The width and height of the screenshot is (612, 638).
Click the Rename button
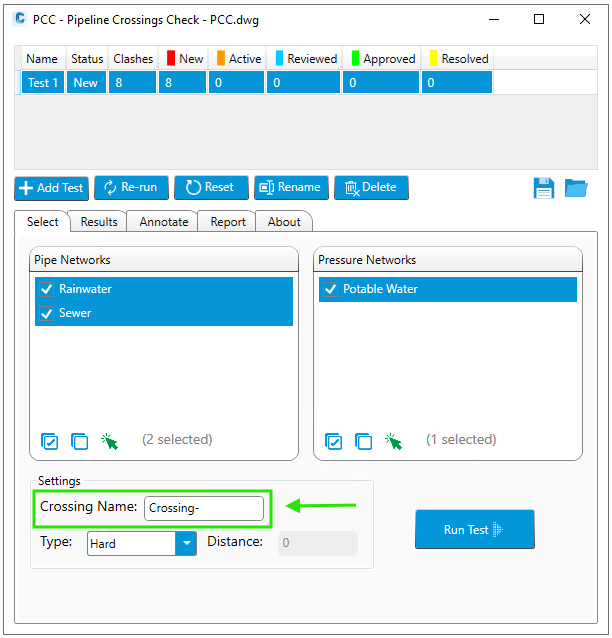[x=291, y=188]
